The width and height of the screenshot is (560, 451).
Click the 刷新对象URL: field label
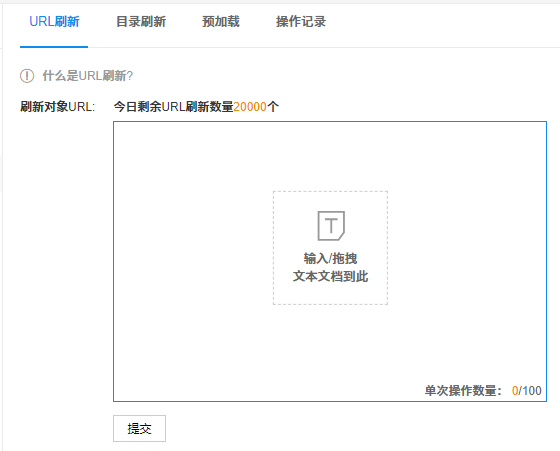(x=58, y=107)
